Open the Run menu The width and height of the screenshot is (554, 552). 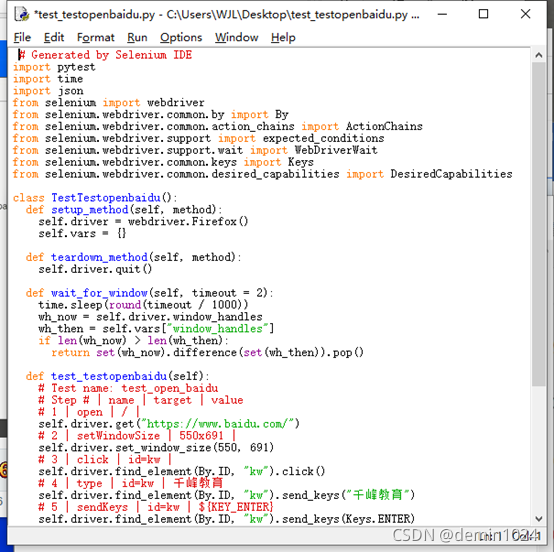pos(137,37)
